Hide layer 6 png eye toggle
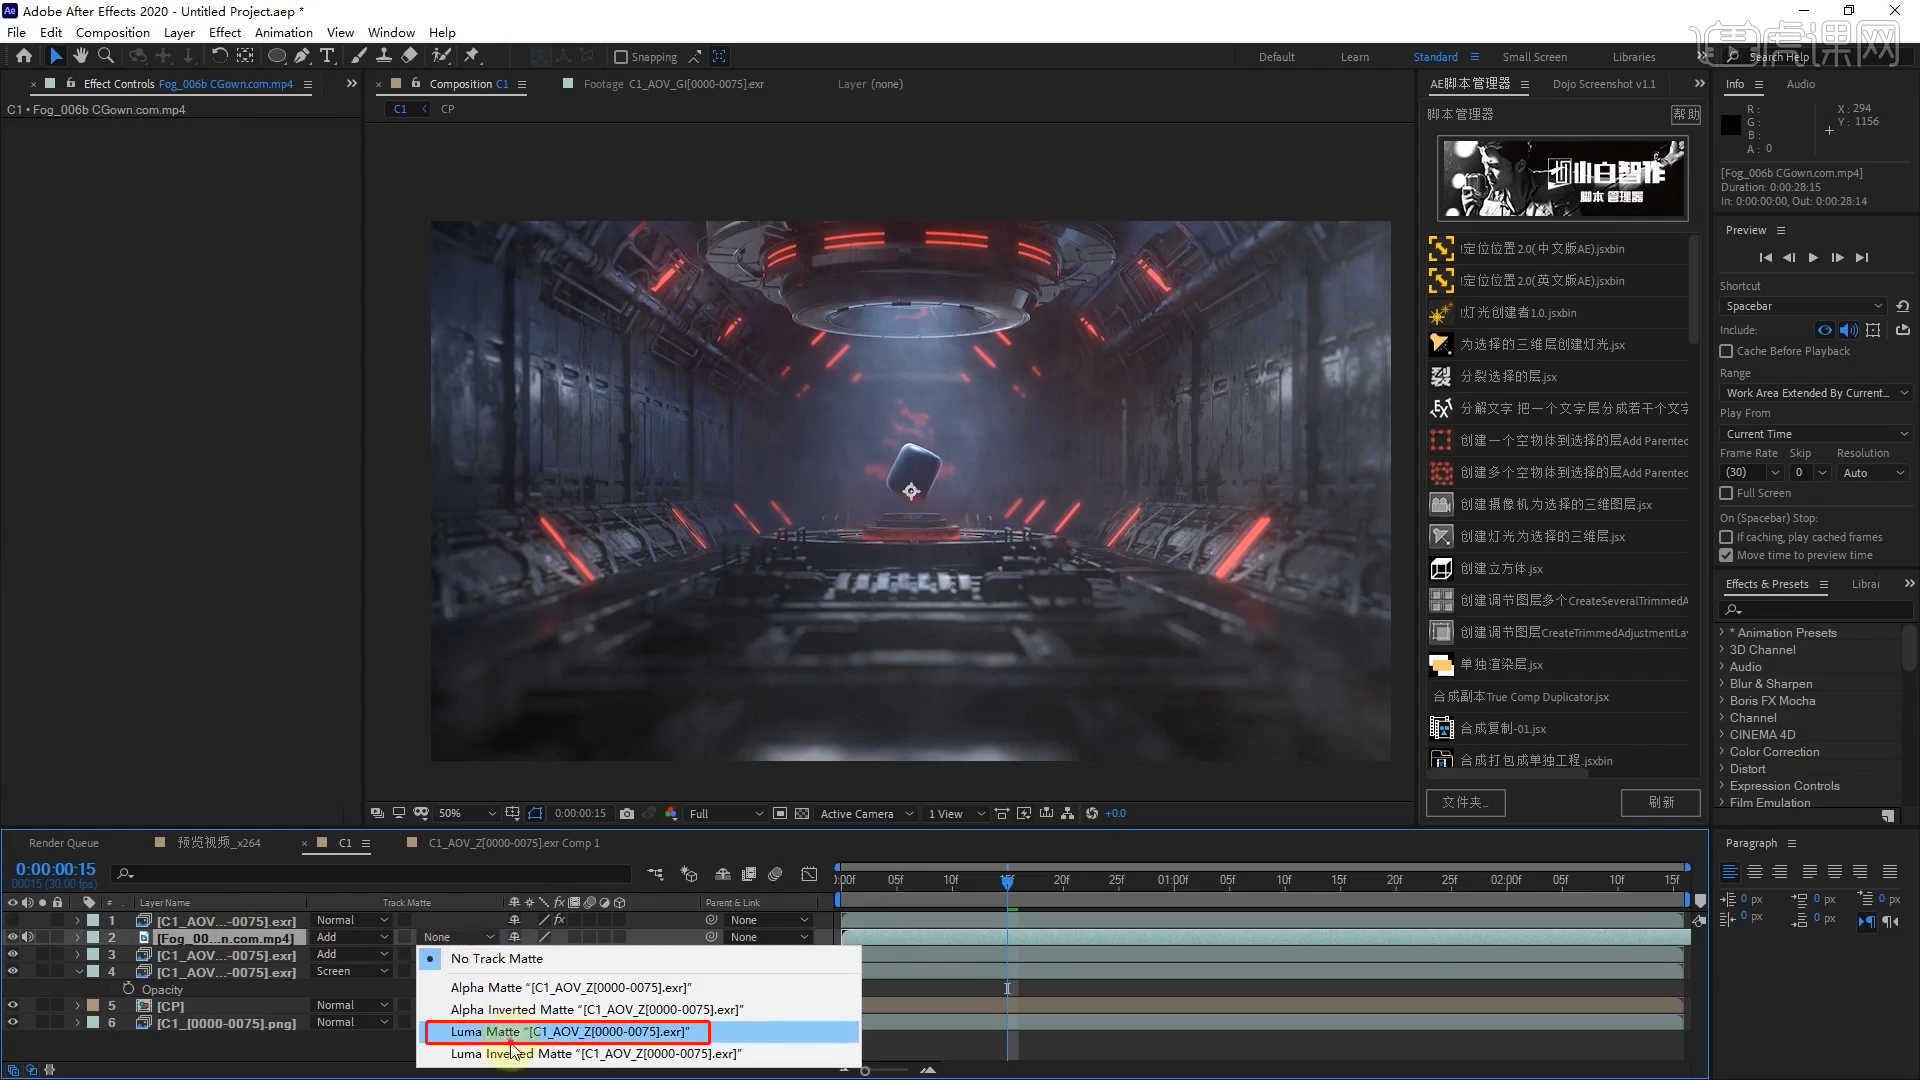 tap(12, 1022)
